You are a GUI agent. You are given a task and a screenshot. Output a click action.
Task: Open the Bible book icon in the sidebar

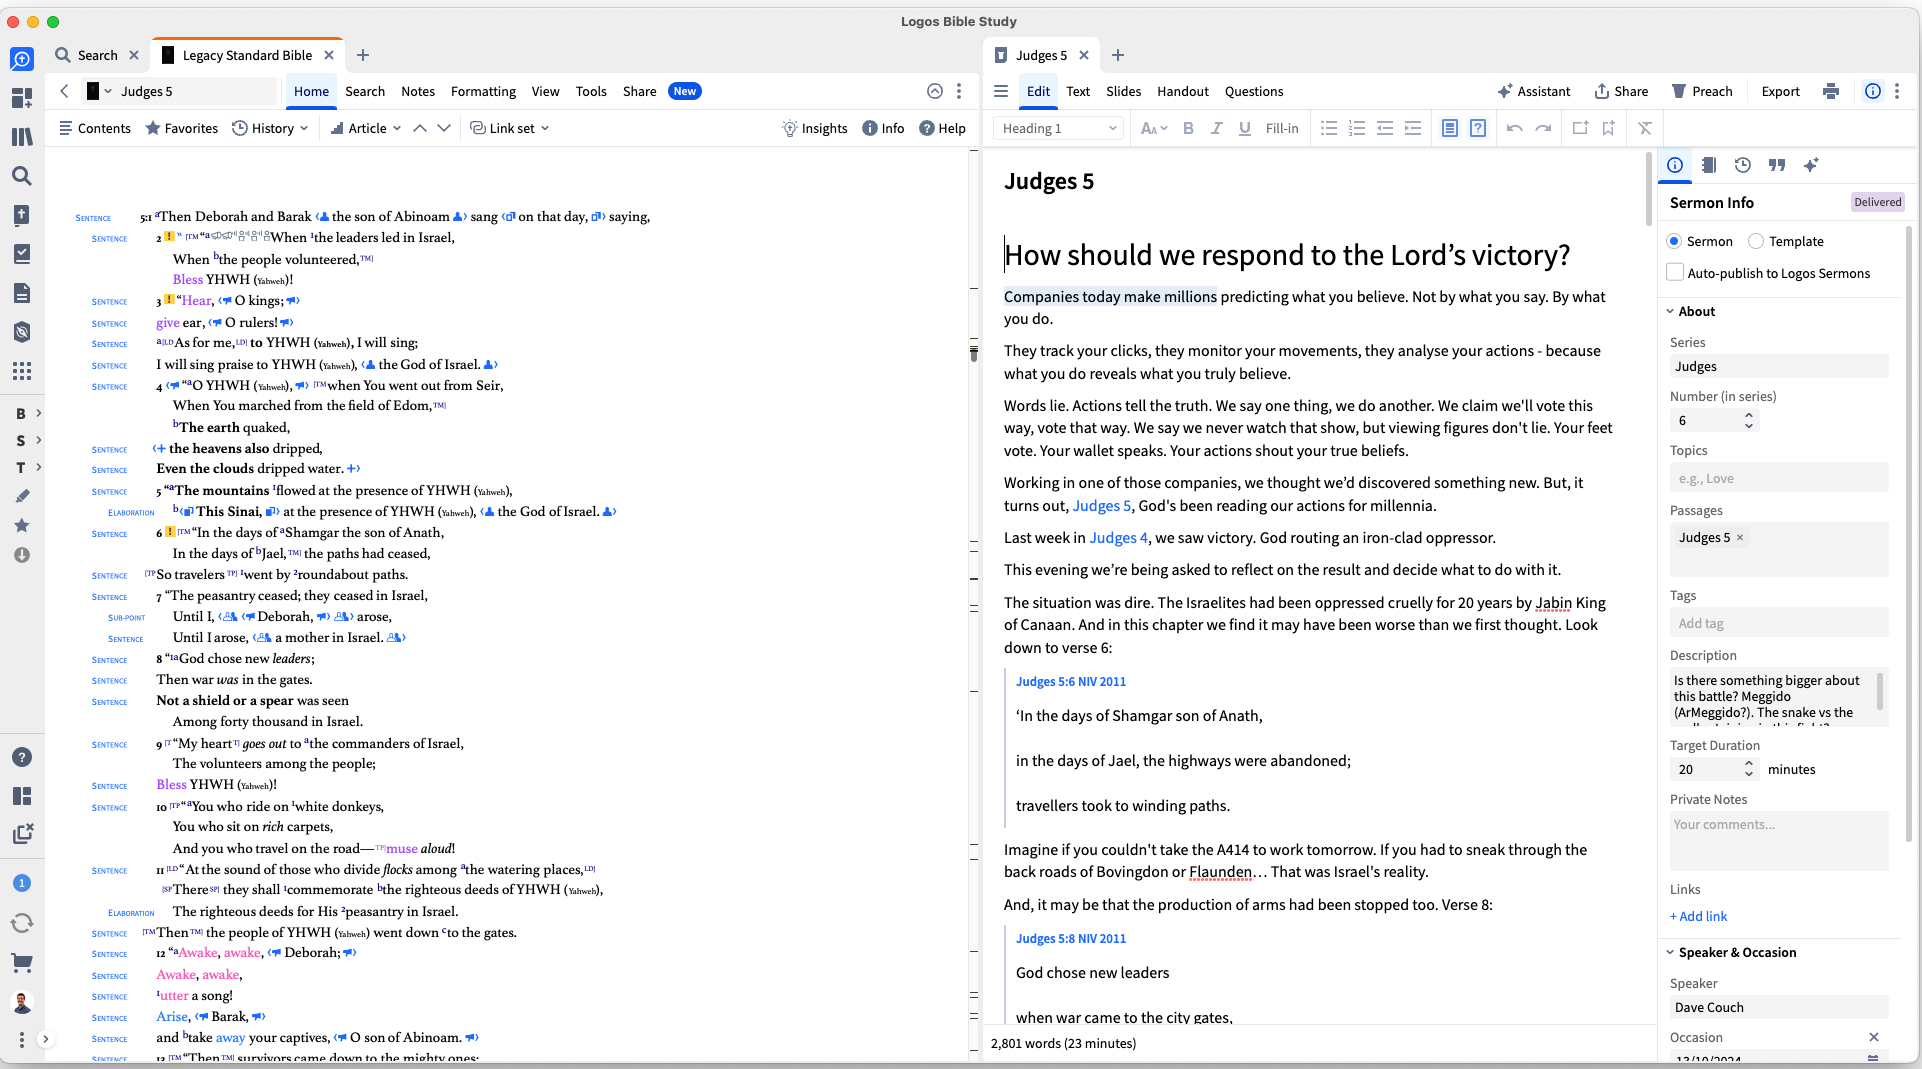point(22,215)
